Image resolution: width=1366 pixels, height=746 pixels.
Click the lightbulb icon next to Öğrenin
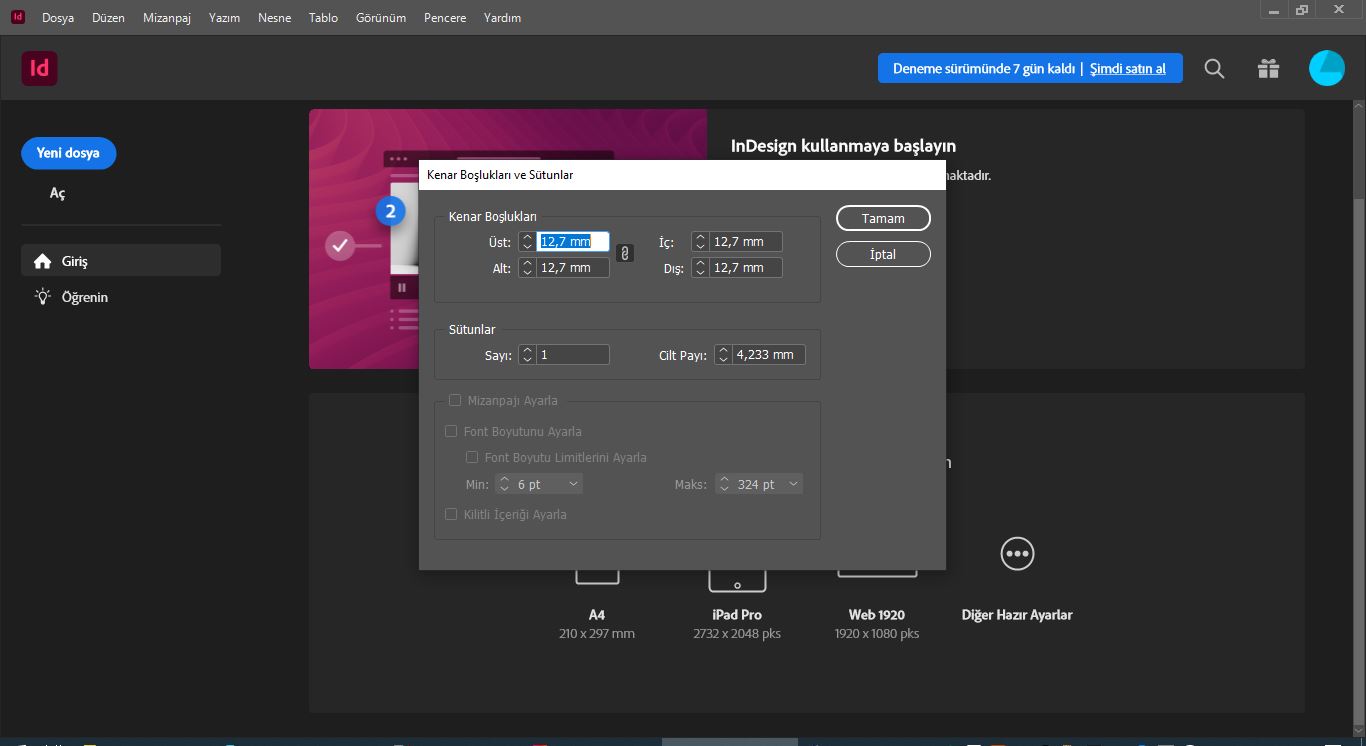click(x=42, y=297)
